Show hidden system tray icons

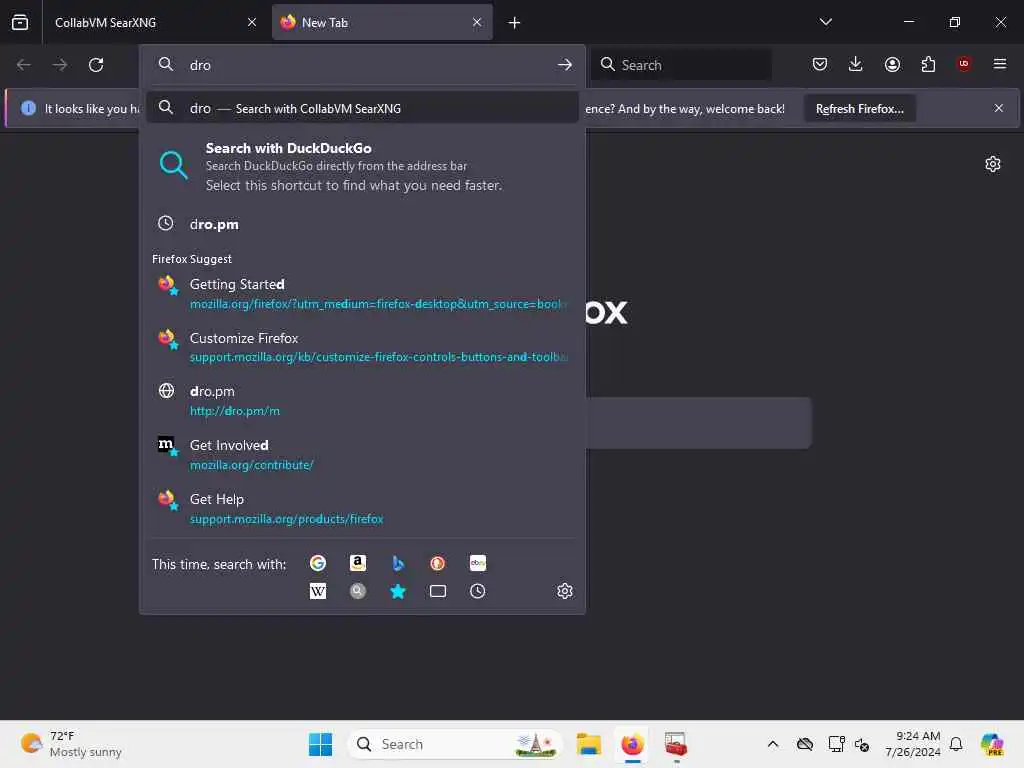coord(773,744)
